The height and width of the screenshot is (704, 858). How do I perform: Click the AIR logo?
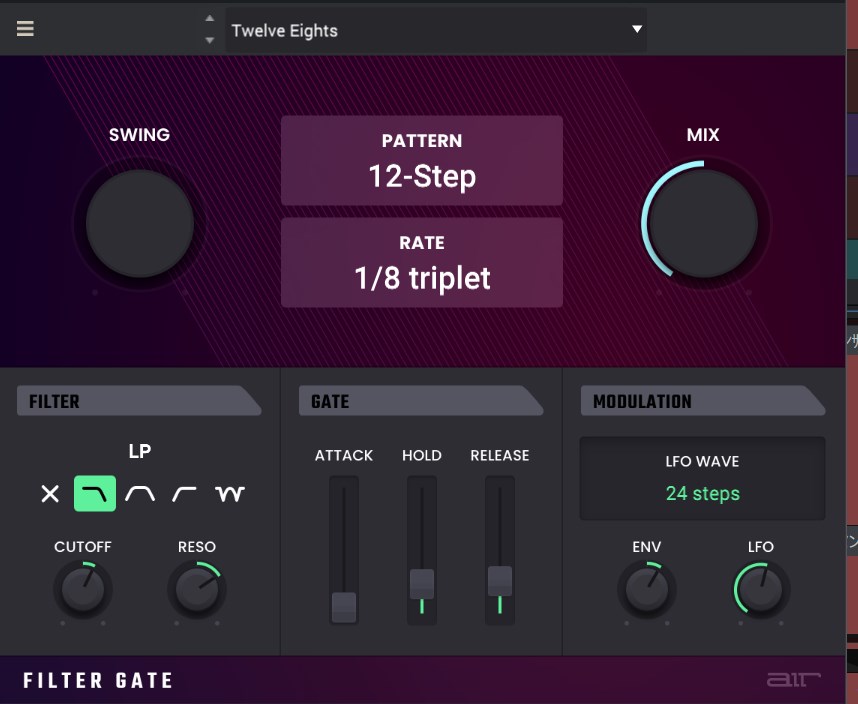793,680
